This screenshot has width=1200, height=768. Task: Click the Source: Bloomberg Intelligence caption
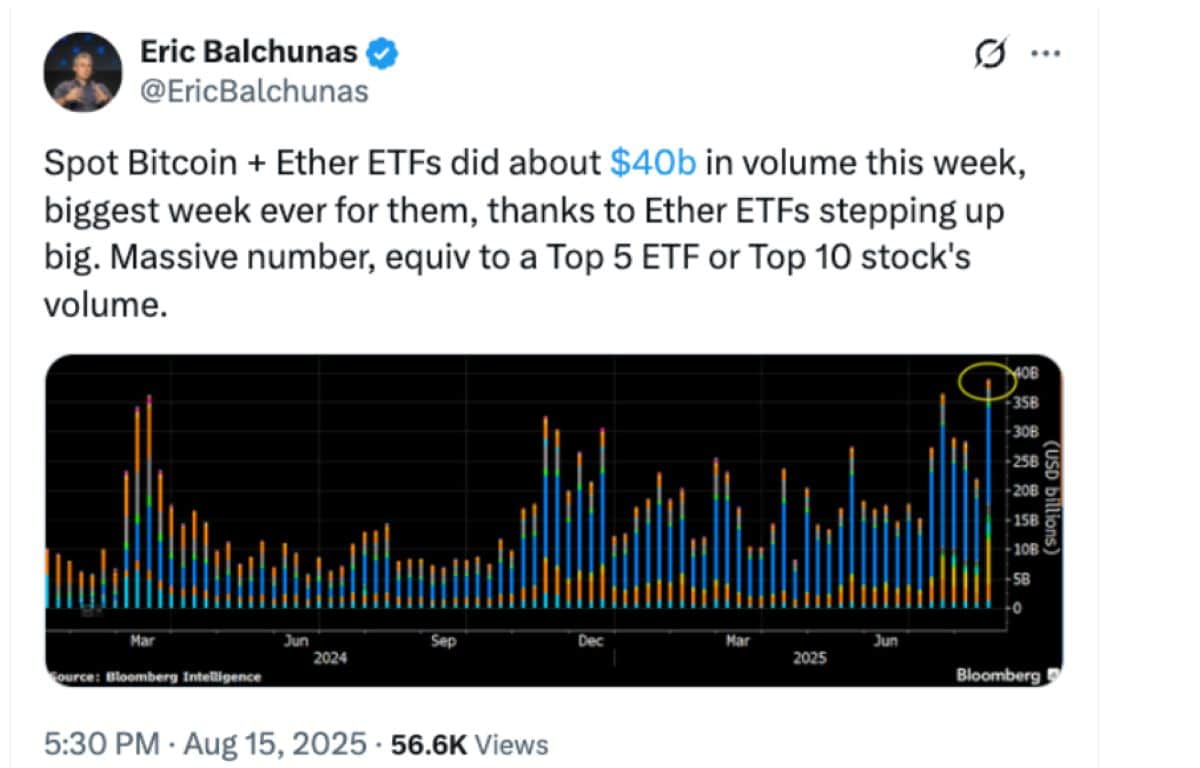point(154,677)
